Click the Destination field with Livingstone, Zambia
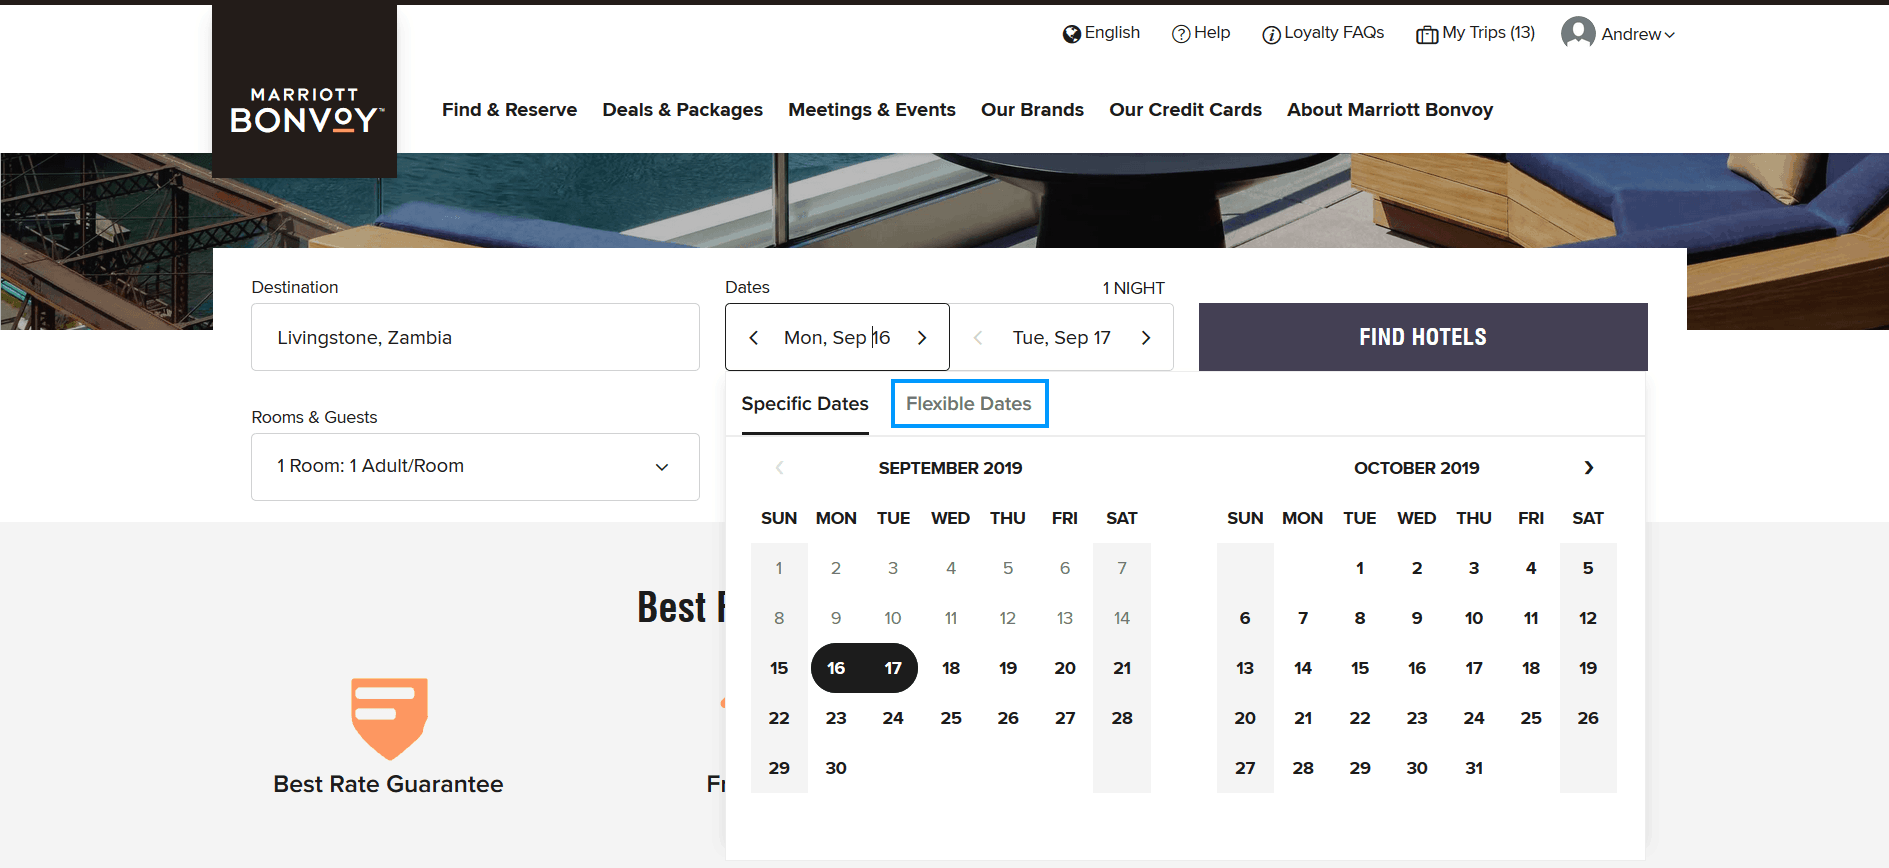This screenshot has width=1889, height=868. [475, 337]
